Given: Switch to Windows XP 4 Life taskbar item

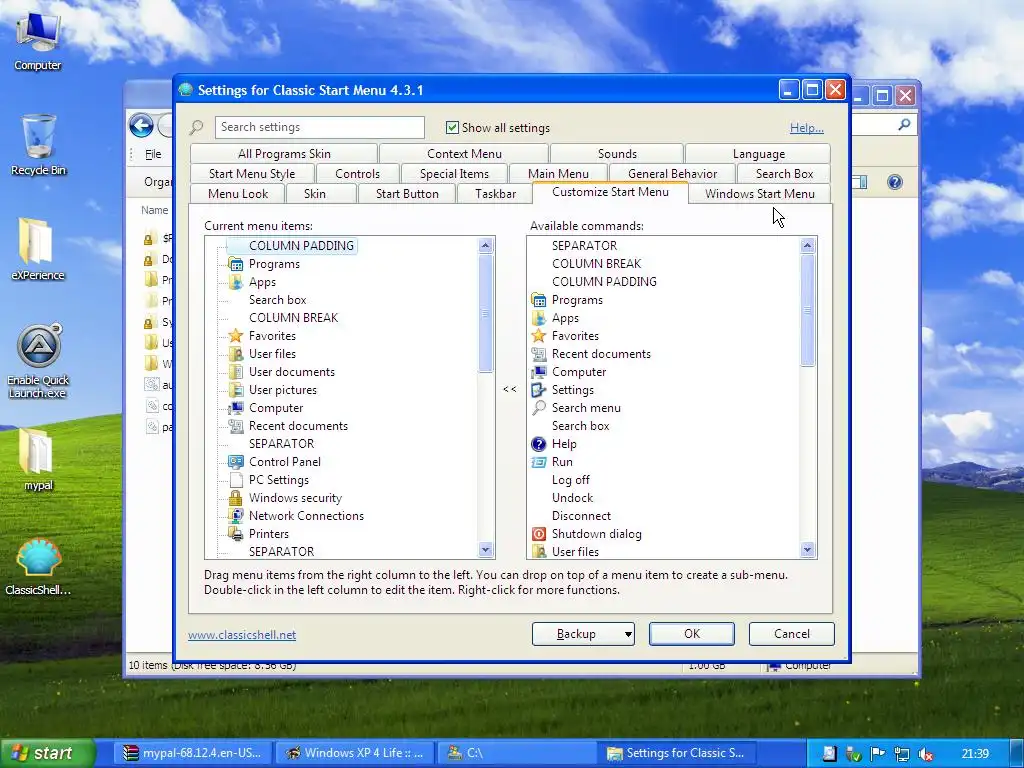Looking at the screenshot, I should [353, 753].
